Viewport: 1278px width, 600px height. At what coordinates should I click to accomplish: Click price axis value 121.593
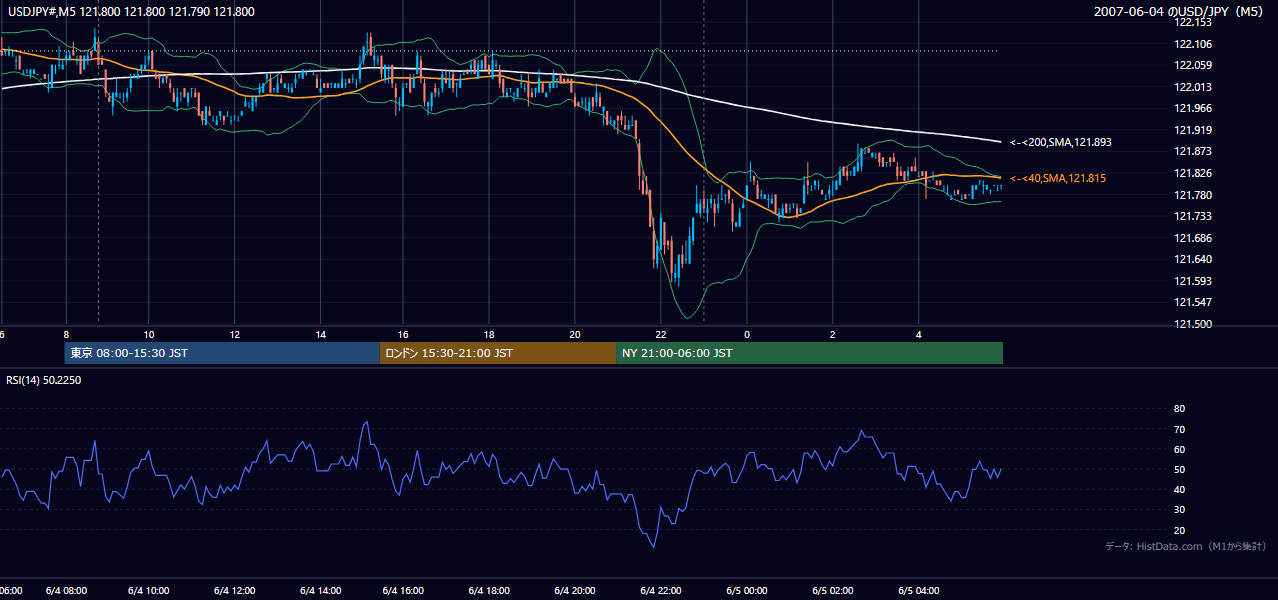pyautogui.click(x=1192, y=281)
